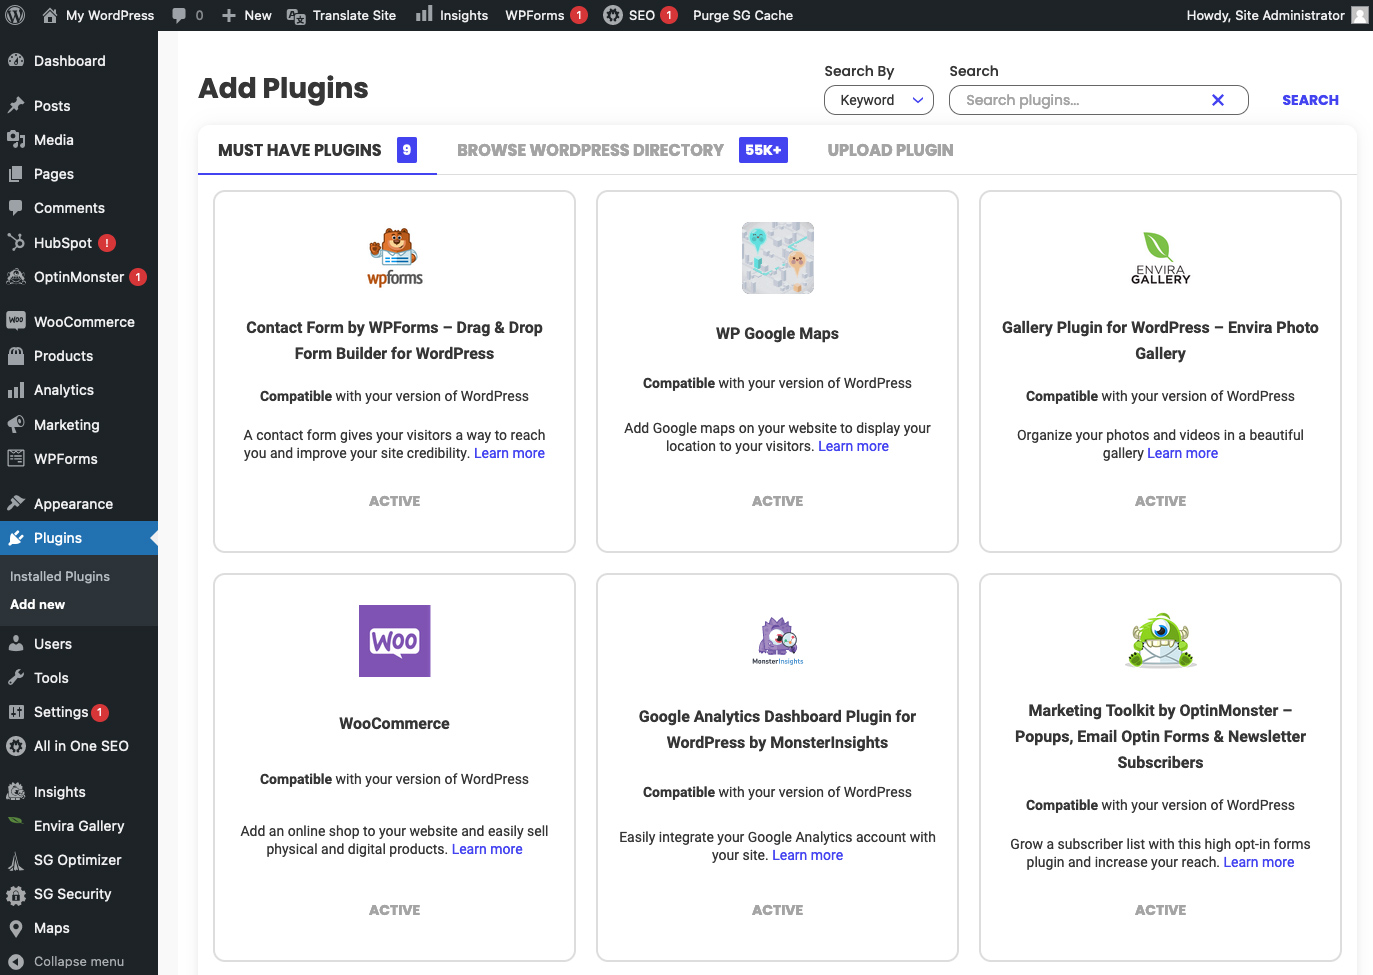Click Learn more on WooCommerce card
The width and height of the screenshot is (1373, 975).
click(487, 849)
